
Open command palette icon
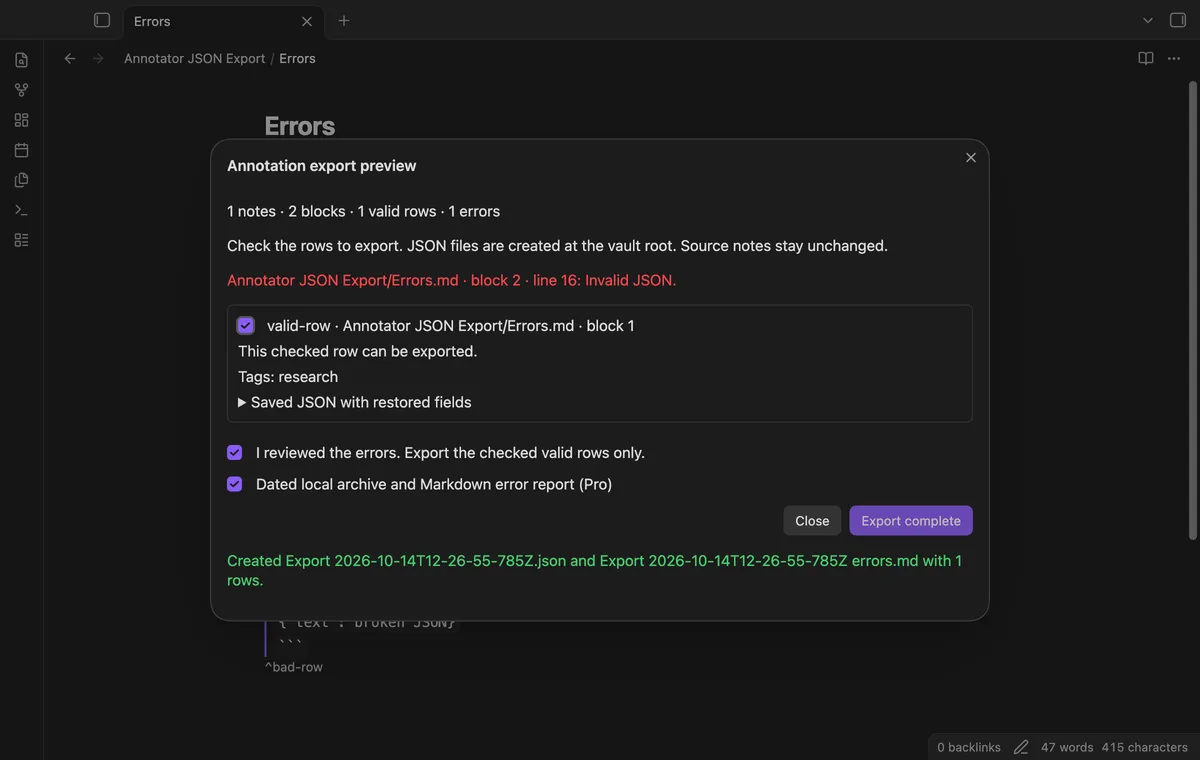point(21,210)
